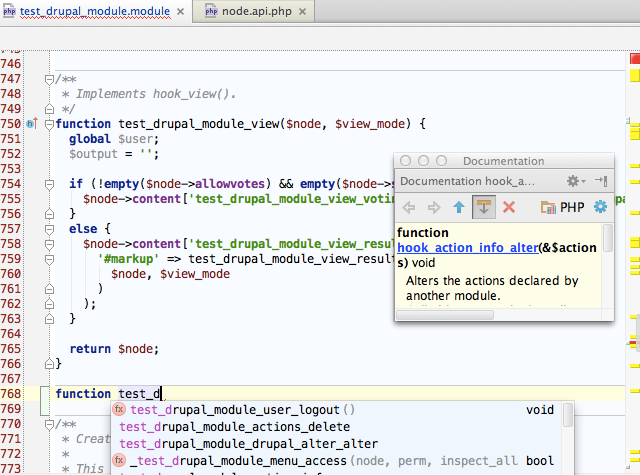The height and width of the screenshot is (475, 640).
Task: Click the fx icon beside _test_drupal_module_menu_access
Action: [x=119, y=460]
